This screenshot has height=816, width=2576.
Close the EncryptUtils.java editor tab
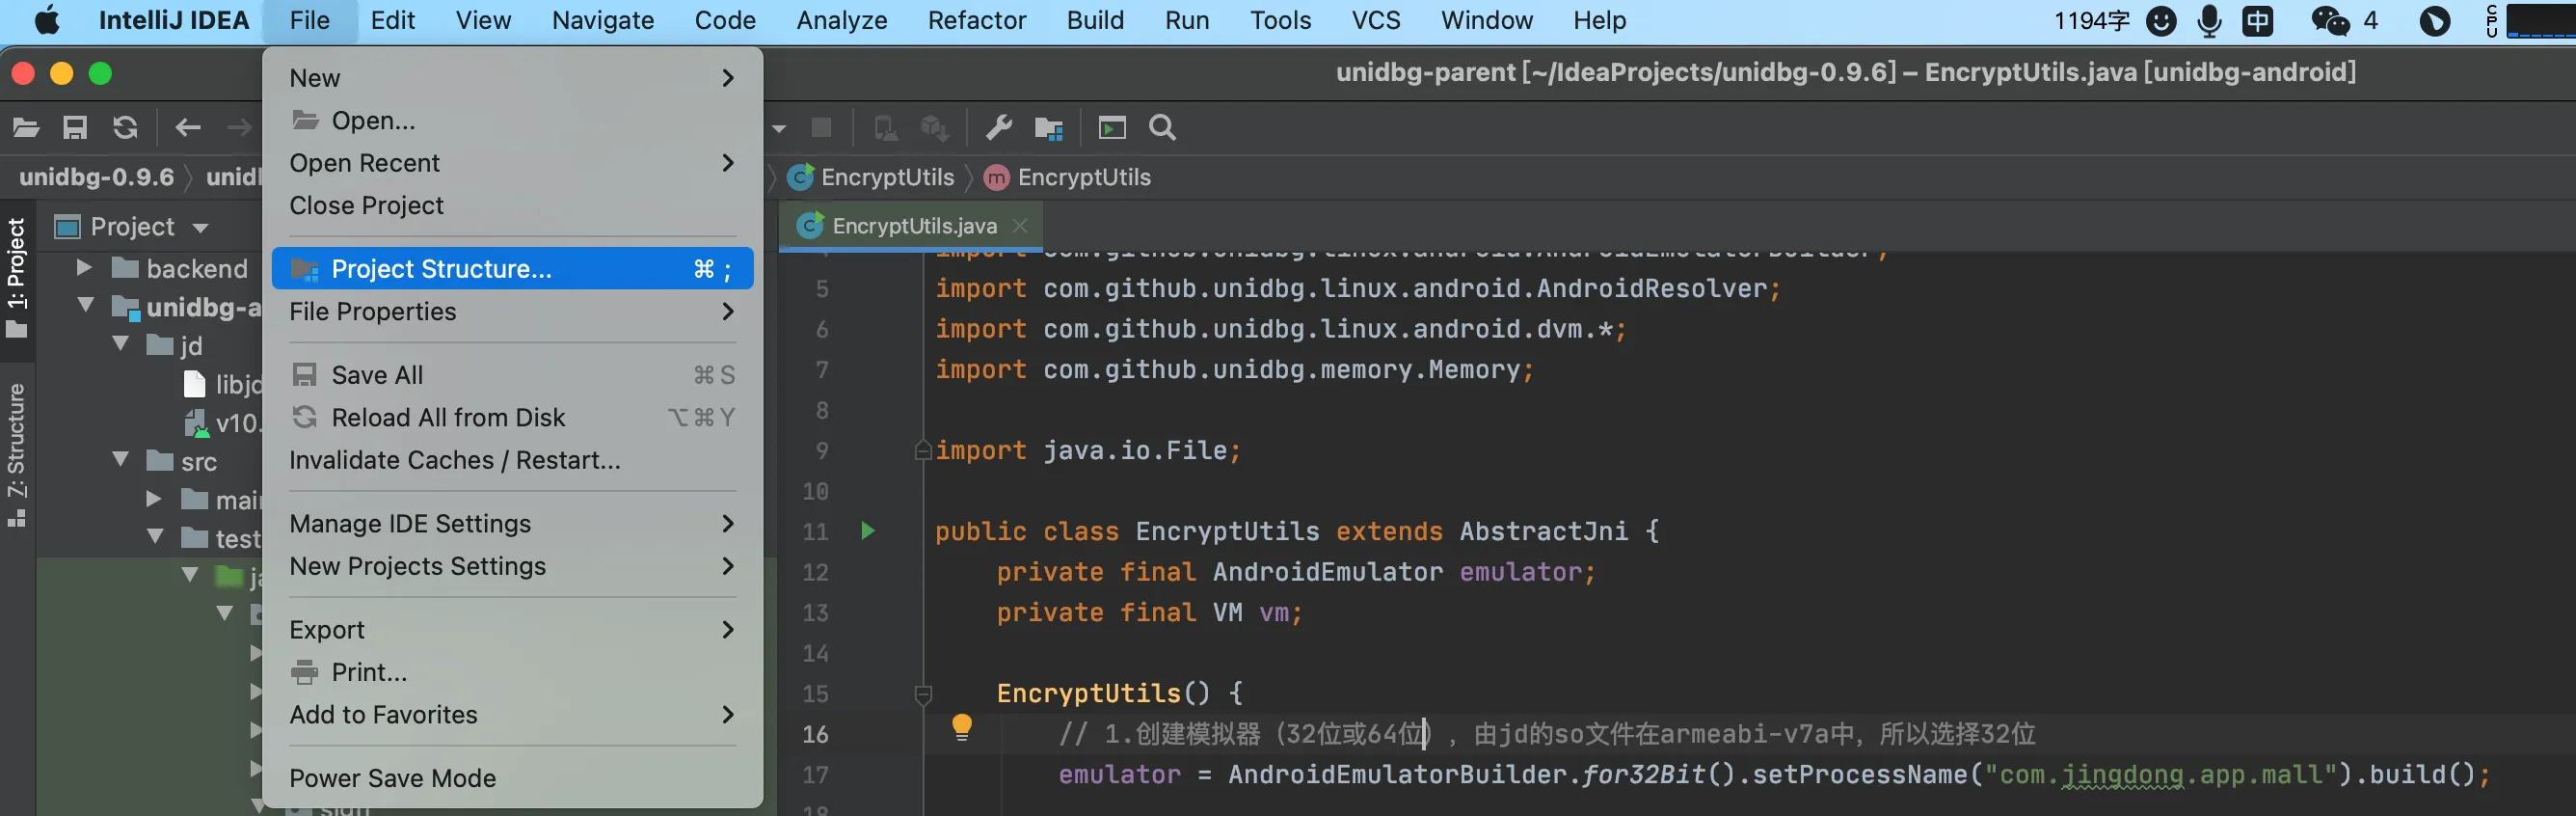pyautogui.click(x=1020, y=226)
